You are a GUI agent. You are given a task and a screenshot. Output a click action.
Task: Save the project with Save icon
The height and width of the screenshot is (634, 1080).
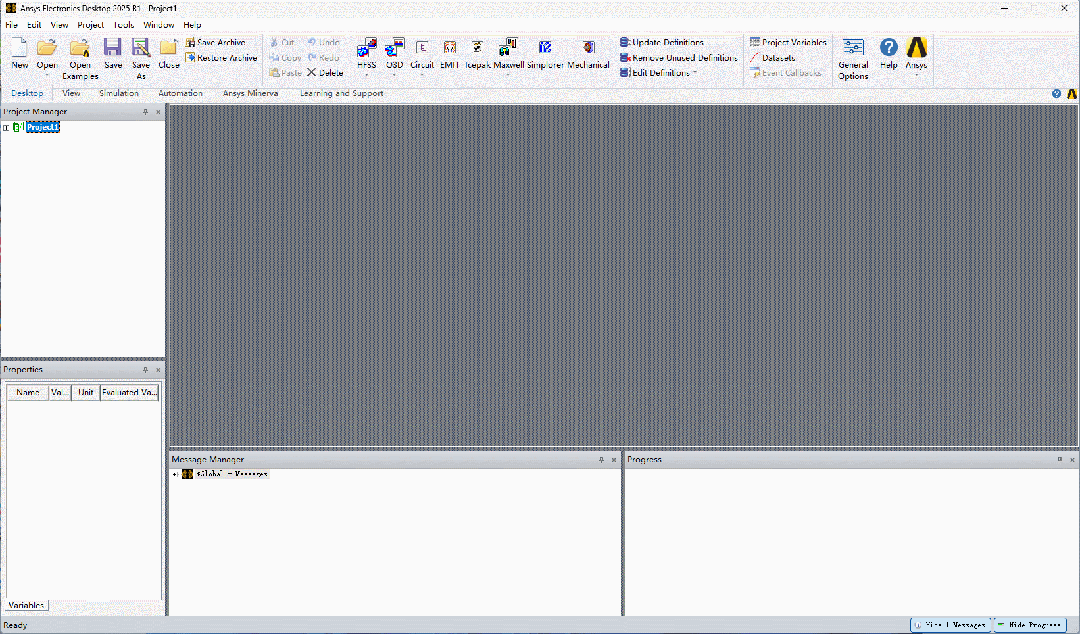click(113, 47)
